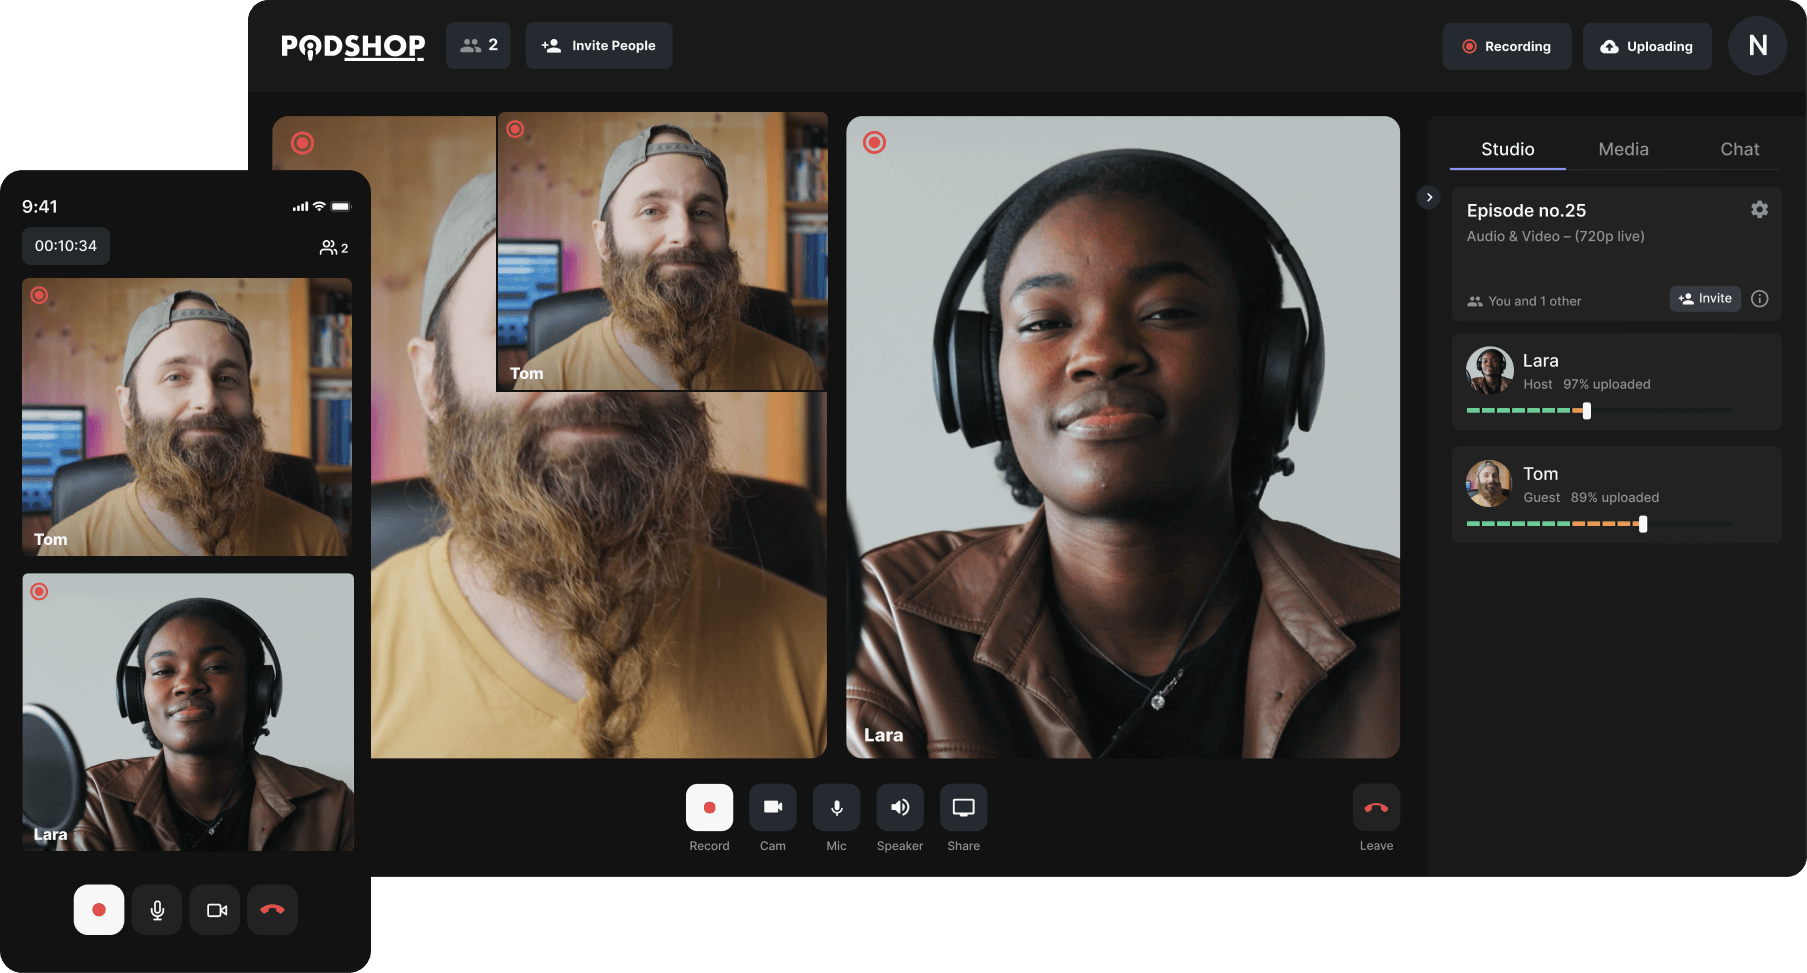
Task: Toggle the Cam button in the desktop toolbar
Action: click(773, 807)
